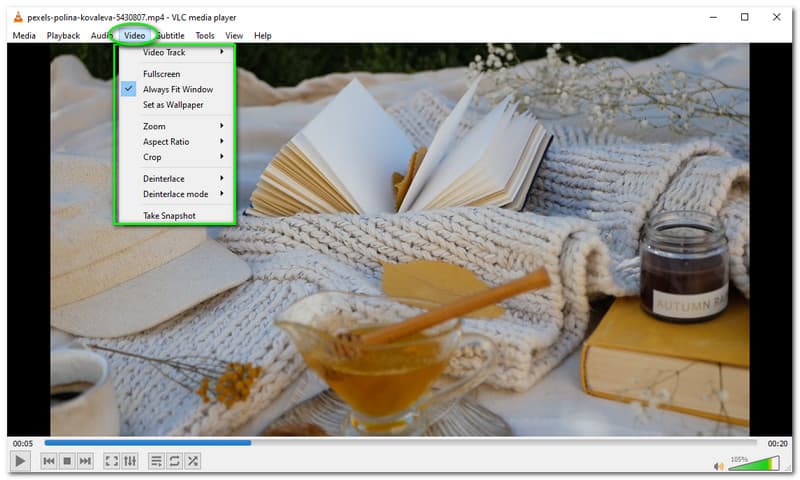Enable random shuffle playback icon

tap(193, 461)
